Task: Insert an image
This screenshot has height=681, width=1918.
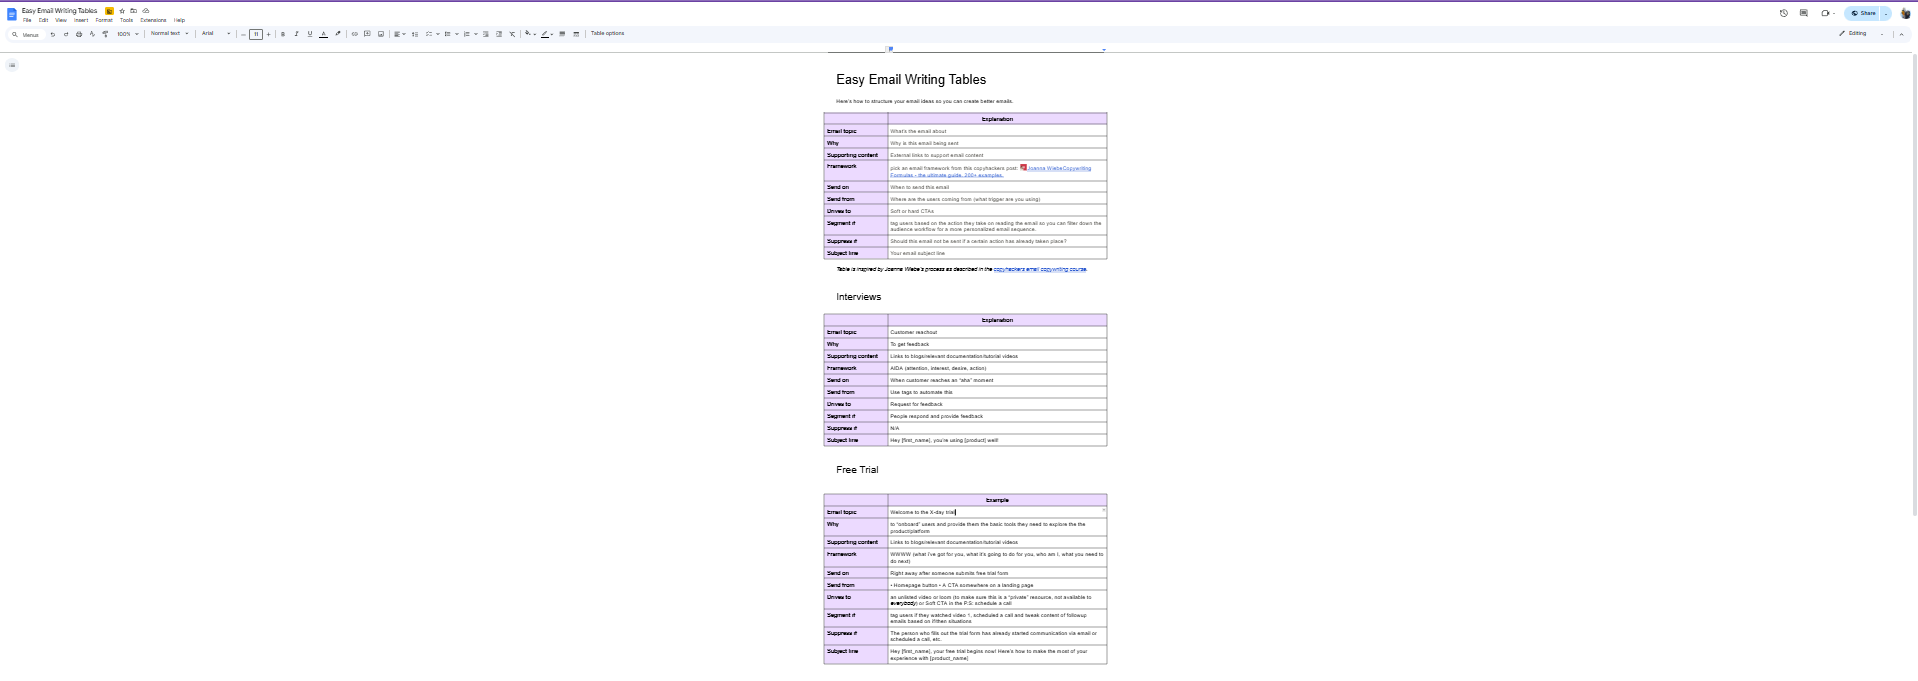Action: pyautogui.click(x=381, y=34)
